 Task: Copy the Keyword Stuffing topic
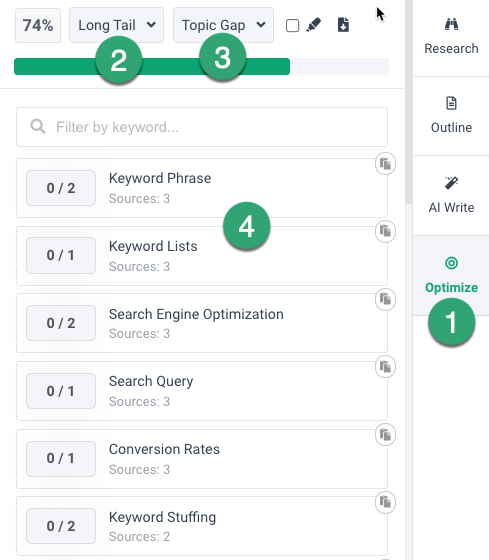pos(385,502)
